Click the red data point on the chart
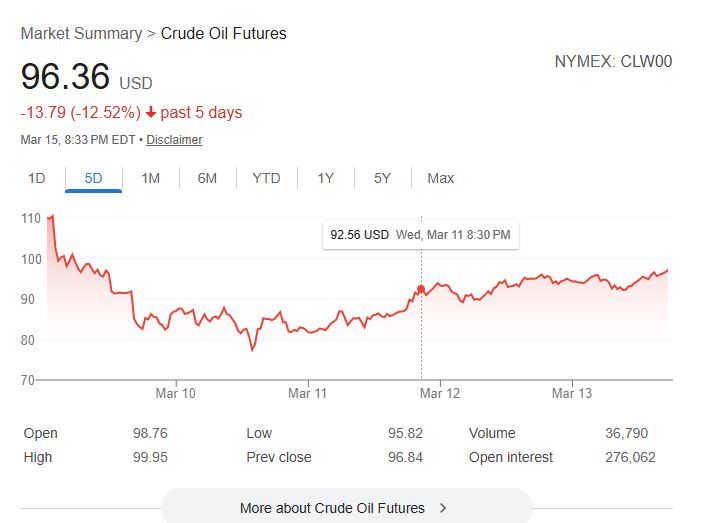The image size is (713, 523). 421,289
